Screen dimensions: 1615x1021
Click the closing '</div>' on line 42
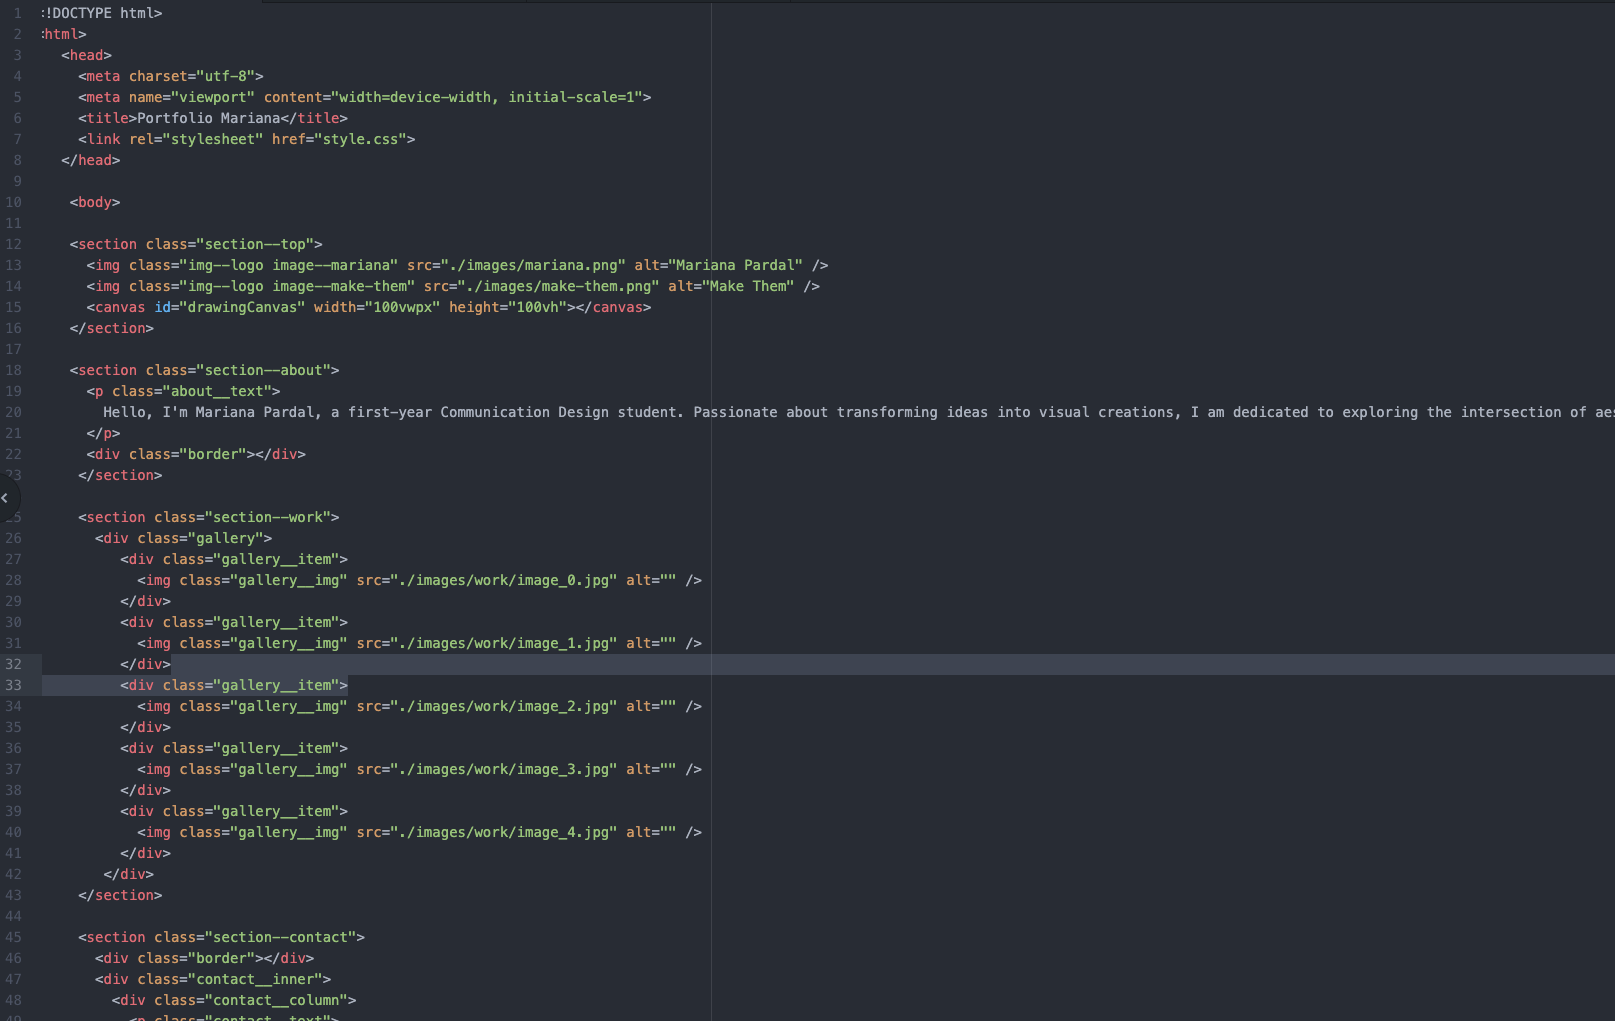click(x=128, y=874)
